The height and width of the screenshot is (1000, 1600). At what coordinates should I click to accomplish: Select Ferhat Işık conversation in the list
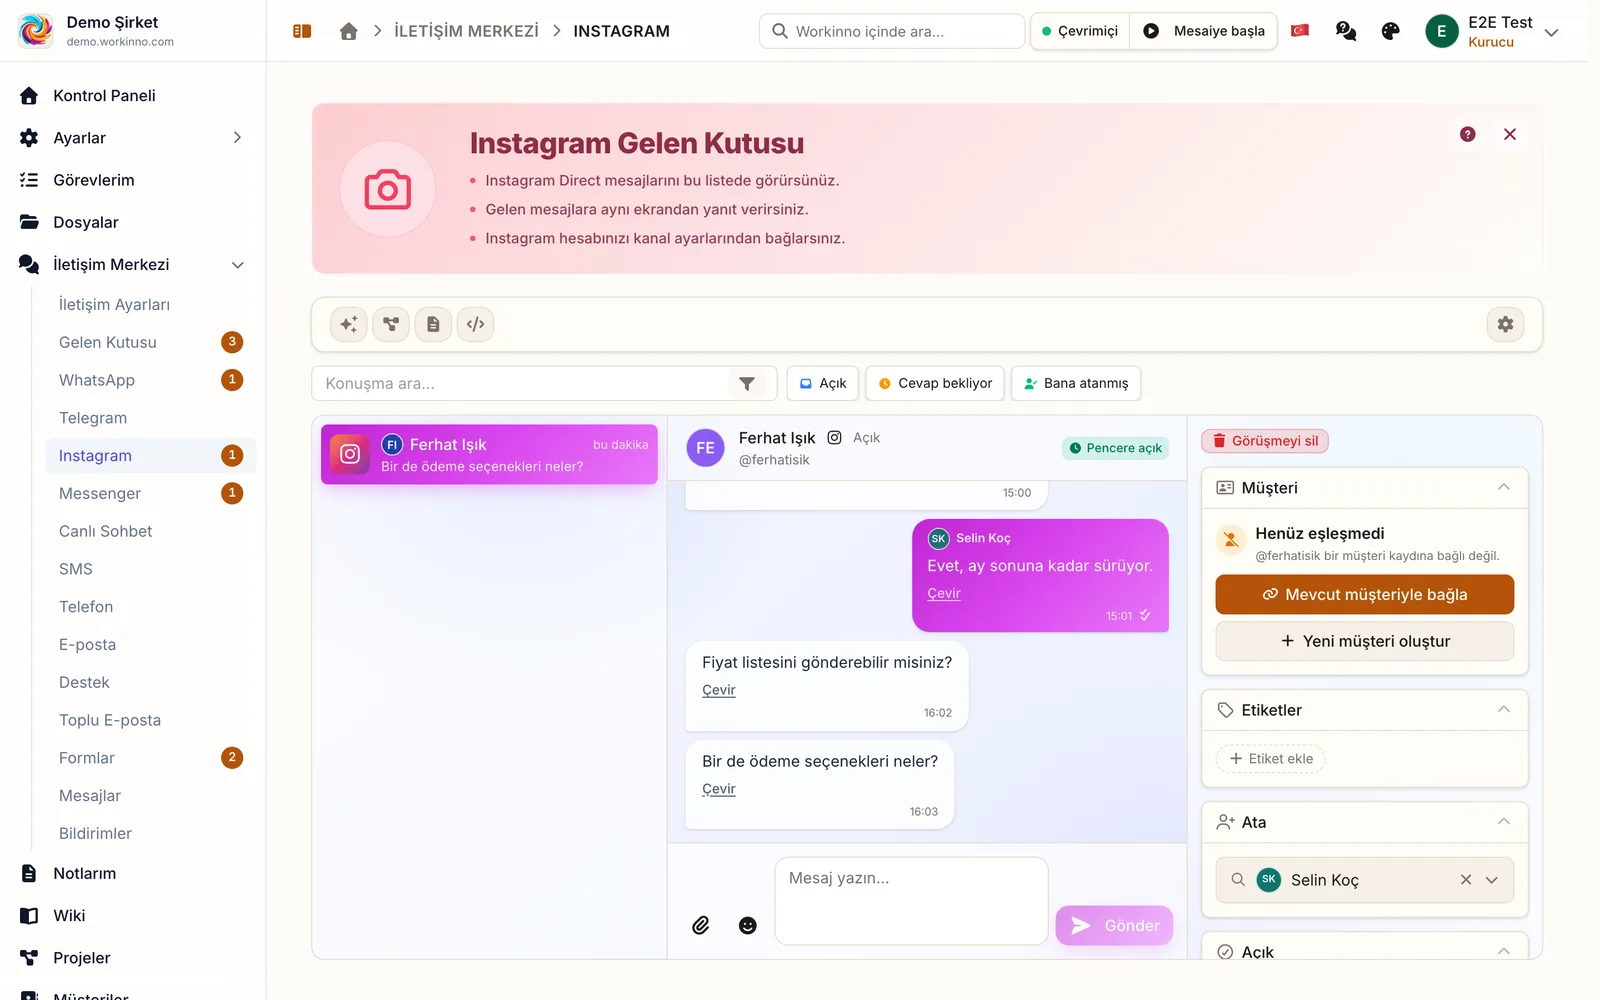[489, 455]
